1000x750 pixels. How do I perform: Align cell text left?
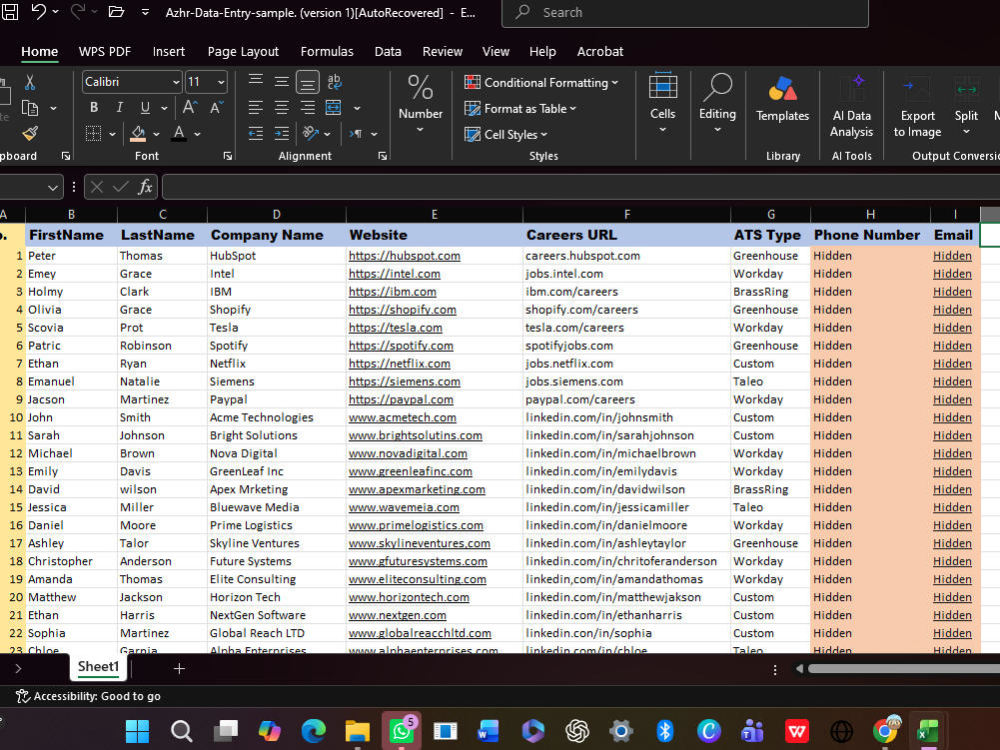(x=256, y=107)
